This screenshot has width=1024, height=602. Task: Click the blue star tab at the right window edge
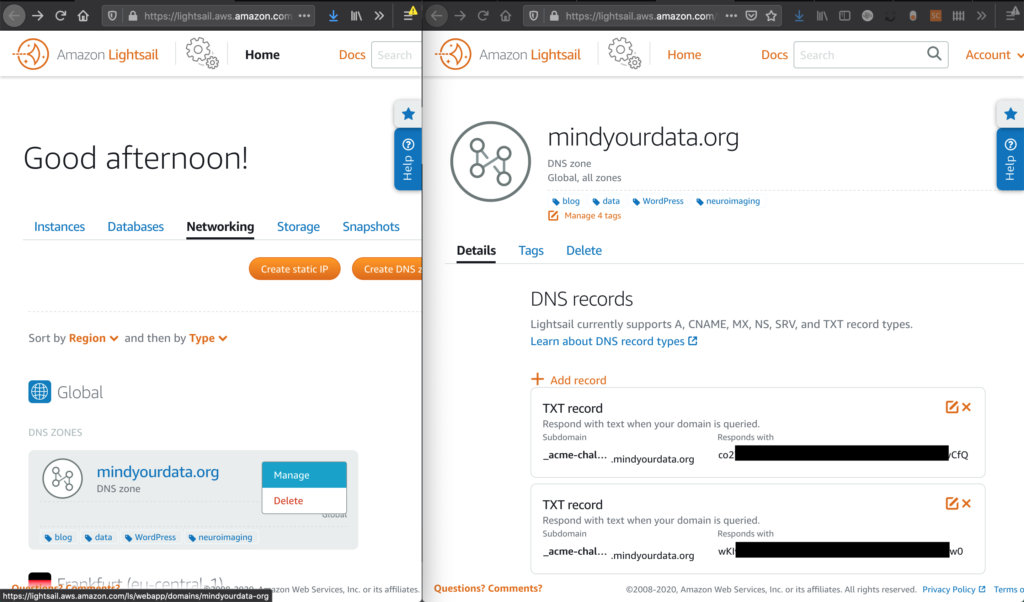(x=1010, y=114)
